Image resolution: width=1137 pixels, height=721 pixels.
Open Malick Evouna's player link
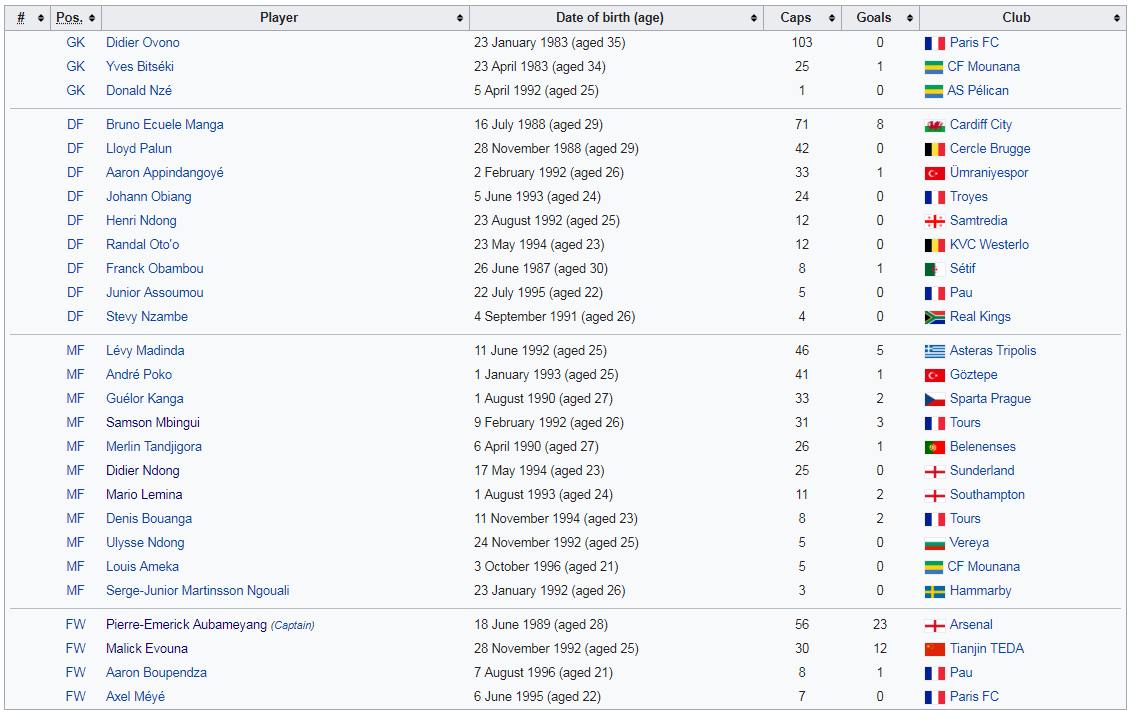(x=147, y=648)
